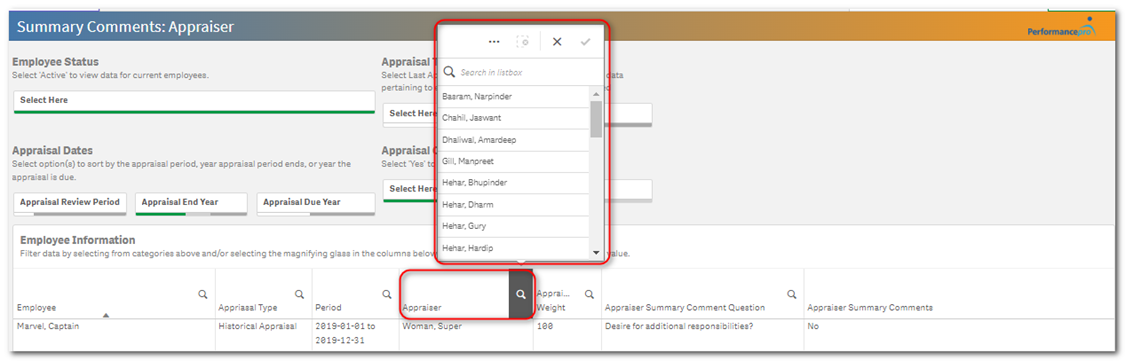Select Hehar, Dharm in the listbox
The height and width of the screenshot is (361, 1125).
(513, 205)
